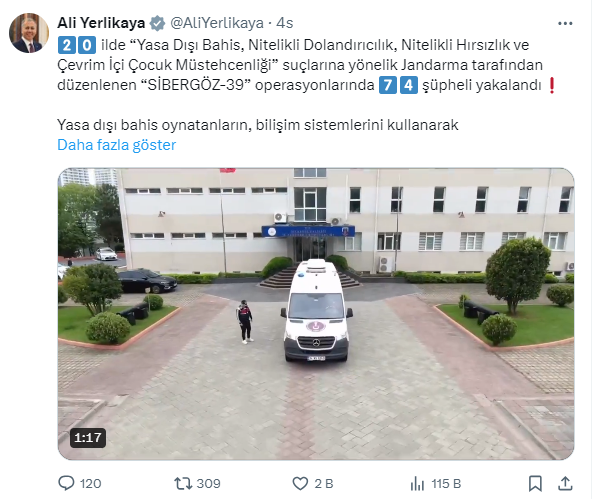Open the Ali Yerlikaya display name link

point(101,23)
